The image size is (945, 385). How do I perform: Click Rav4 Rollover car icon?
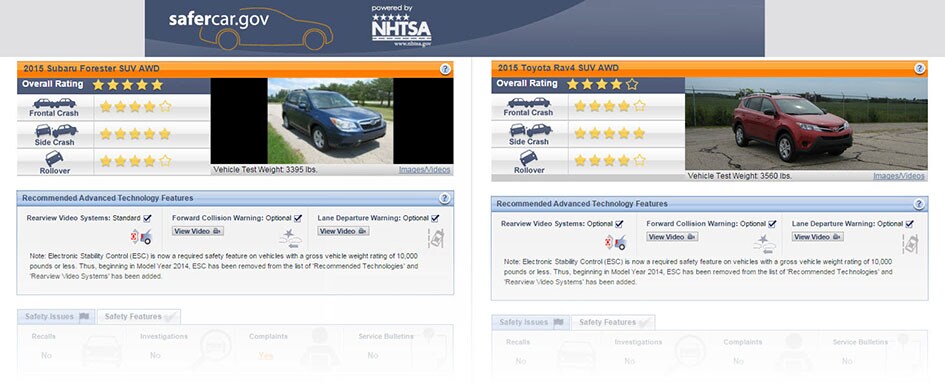tap(529, 158)
